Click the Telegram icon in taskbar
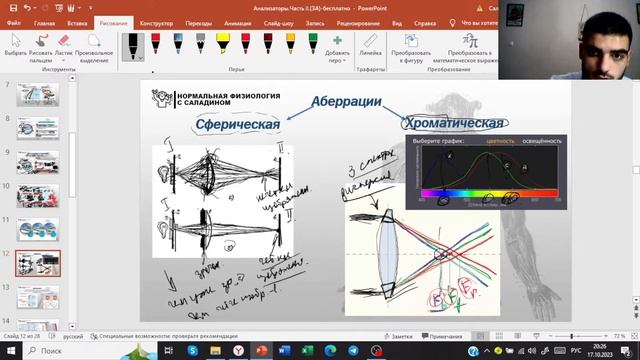 point(353,351)
